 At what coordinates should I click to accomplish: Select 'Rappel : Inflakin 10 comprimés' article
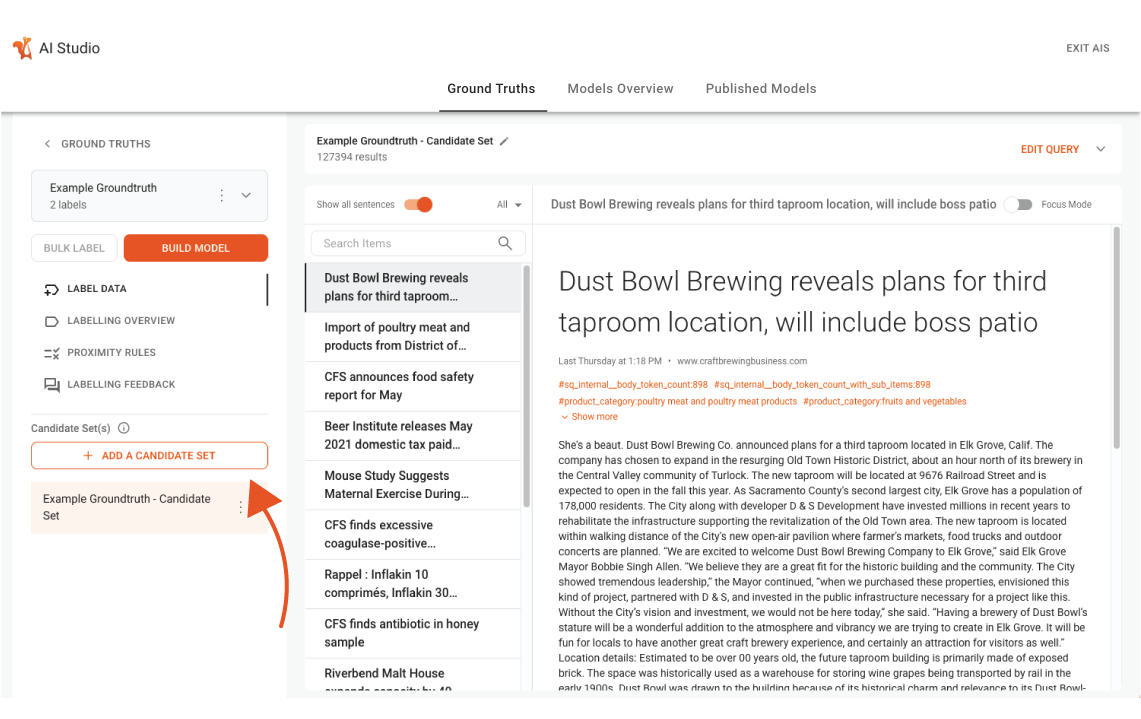pos(413,584)
